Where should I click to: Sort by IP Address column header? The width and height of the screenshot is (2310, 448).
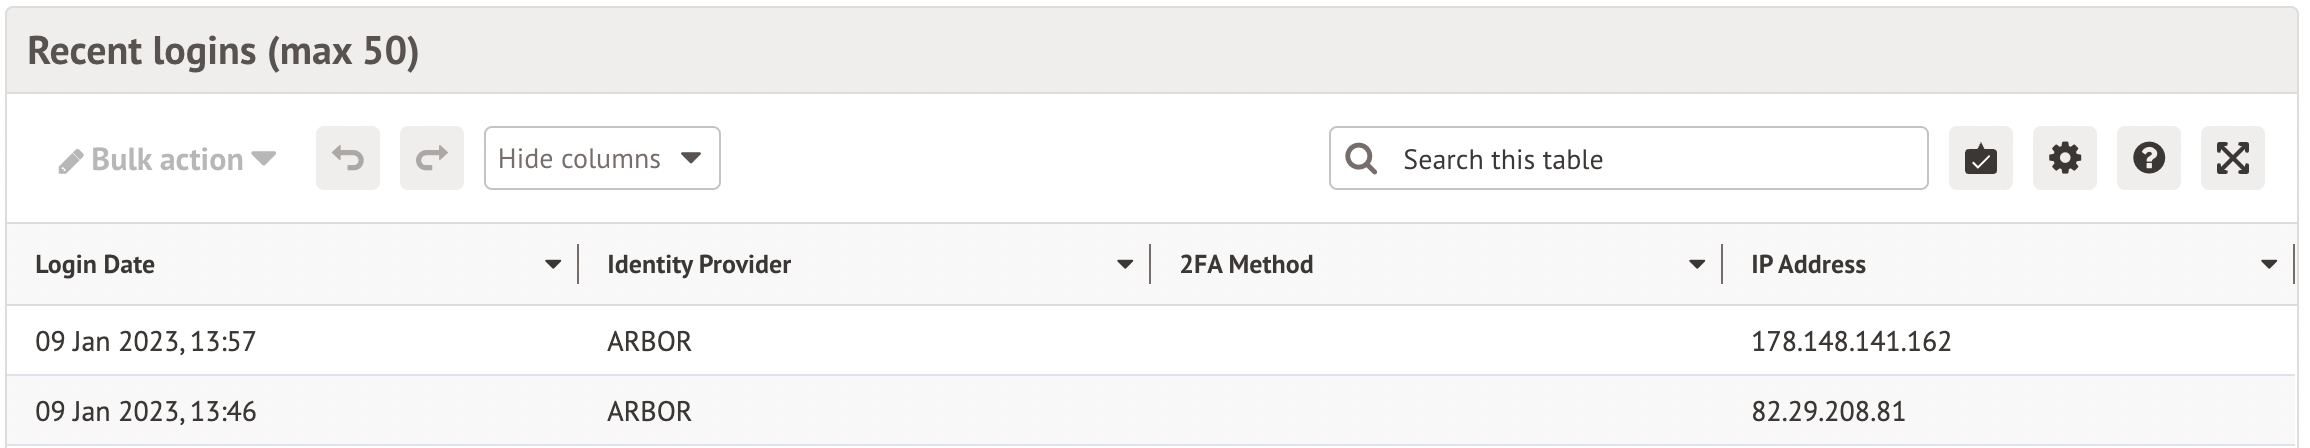[1808, 265]
